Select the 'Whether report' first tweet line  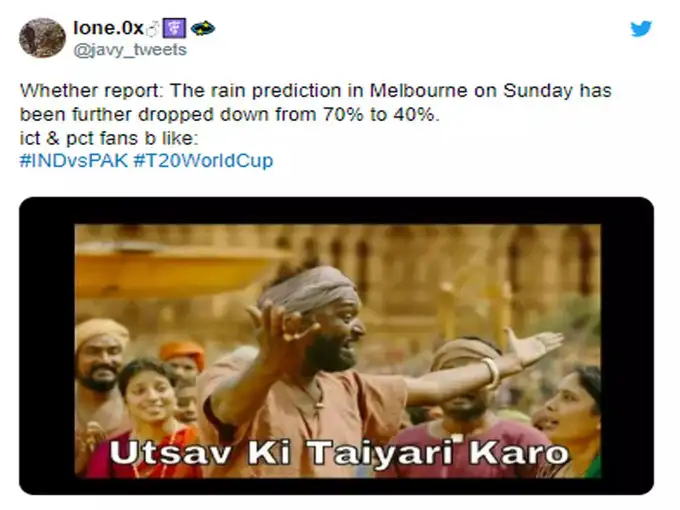[316, 91]
